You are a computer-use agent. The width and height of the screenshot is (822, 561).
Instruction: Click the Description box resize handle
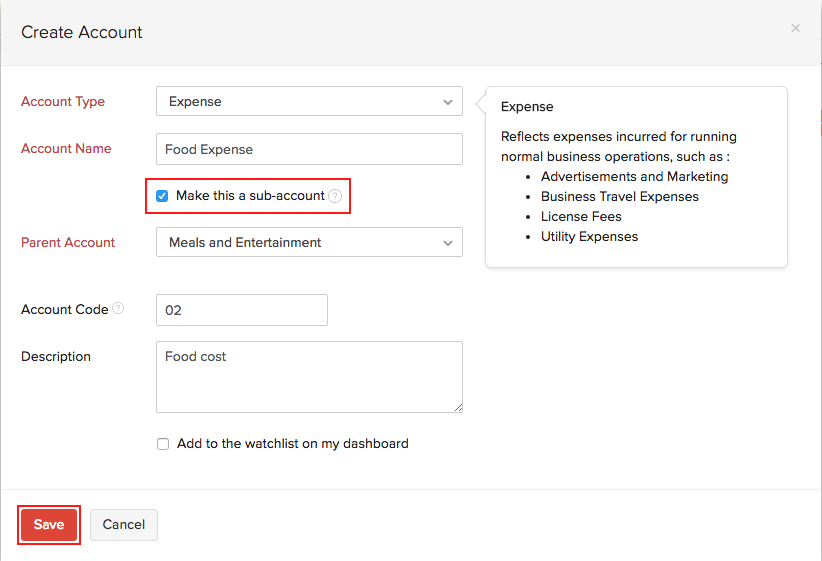(458, 407)
